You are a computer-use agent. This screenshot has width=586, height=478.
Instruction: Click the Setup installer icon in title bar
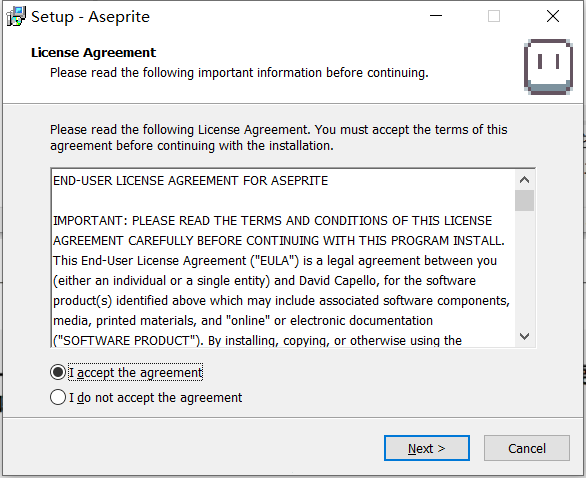(x=16, y=16)
